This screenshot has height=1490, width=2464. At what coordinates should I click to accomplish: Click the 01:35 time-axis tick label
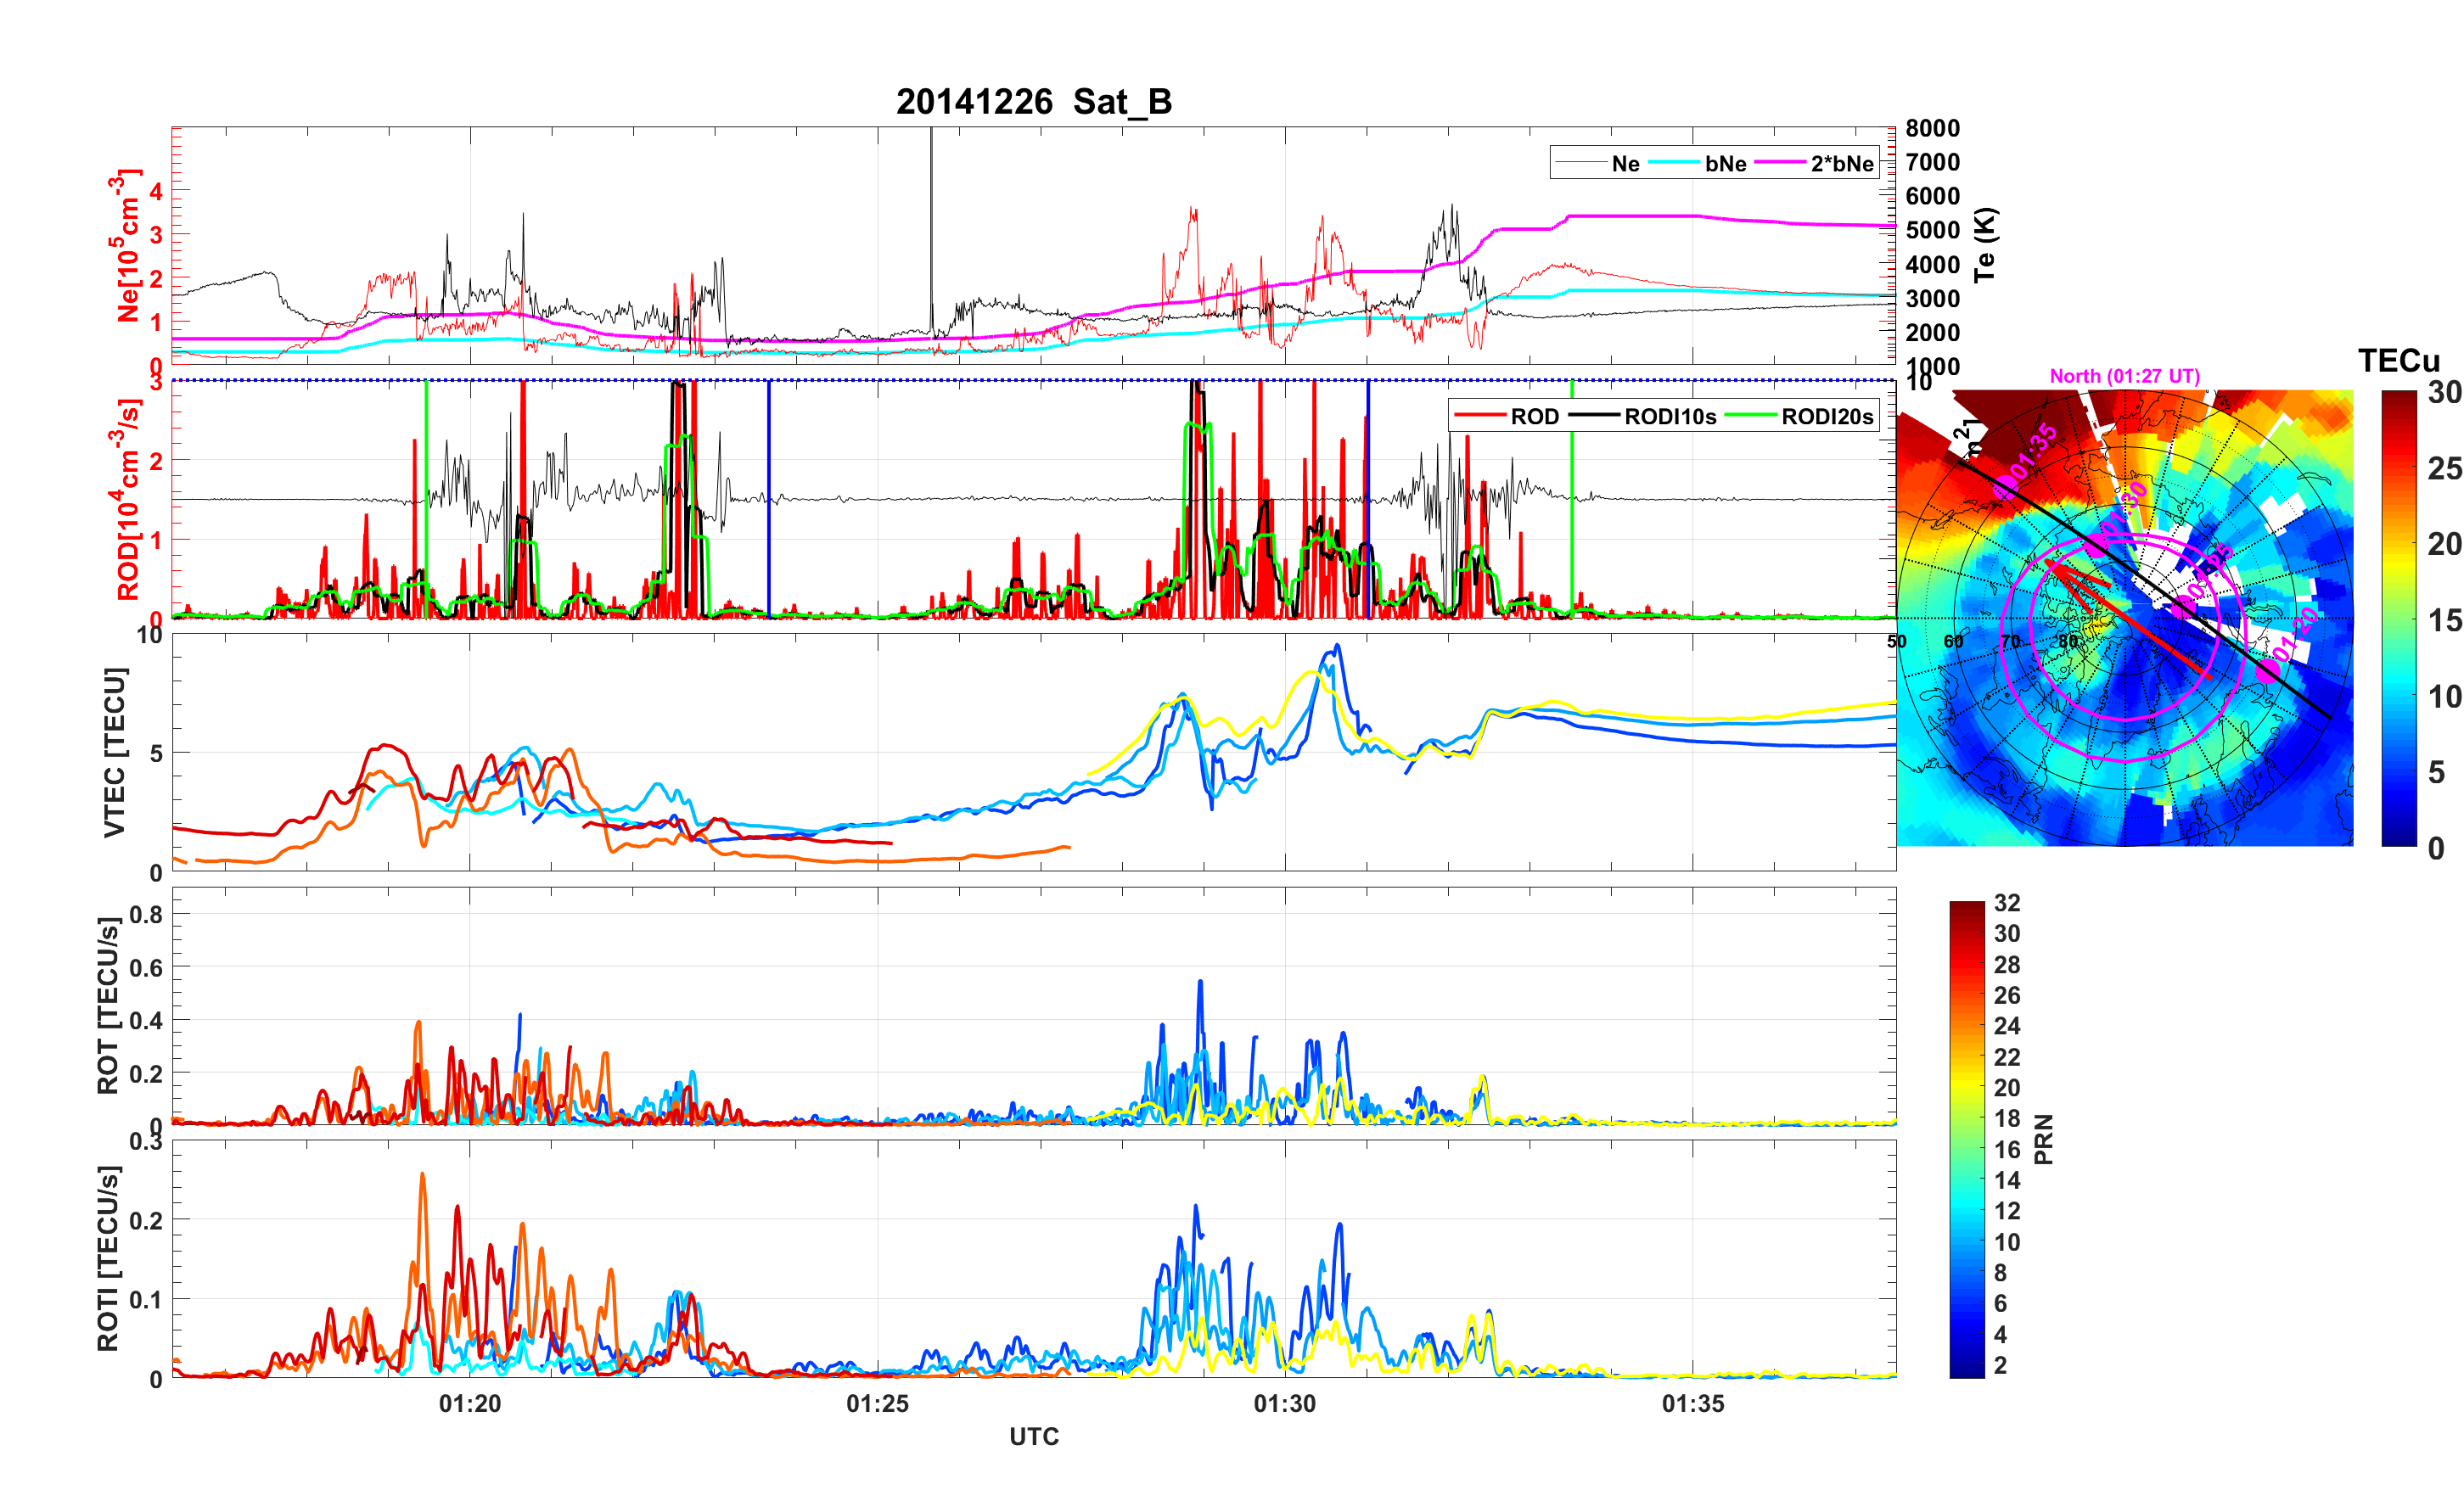[1693, 1404]
